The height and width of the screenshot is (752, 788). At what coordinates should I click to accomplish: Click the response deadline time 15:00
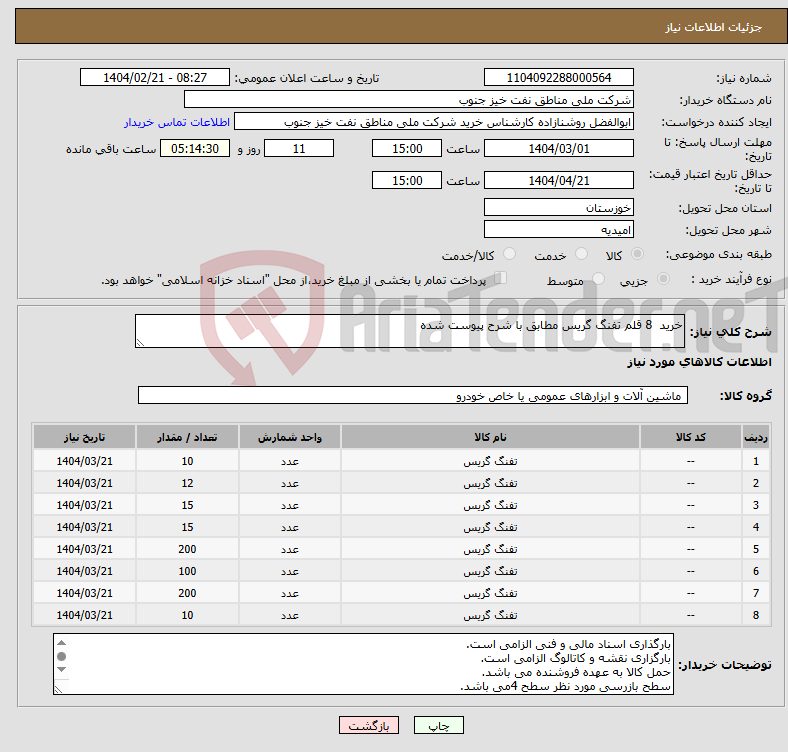point(407,148)
